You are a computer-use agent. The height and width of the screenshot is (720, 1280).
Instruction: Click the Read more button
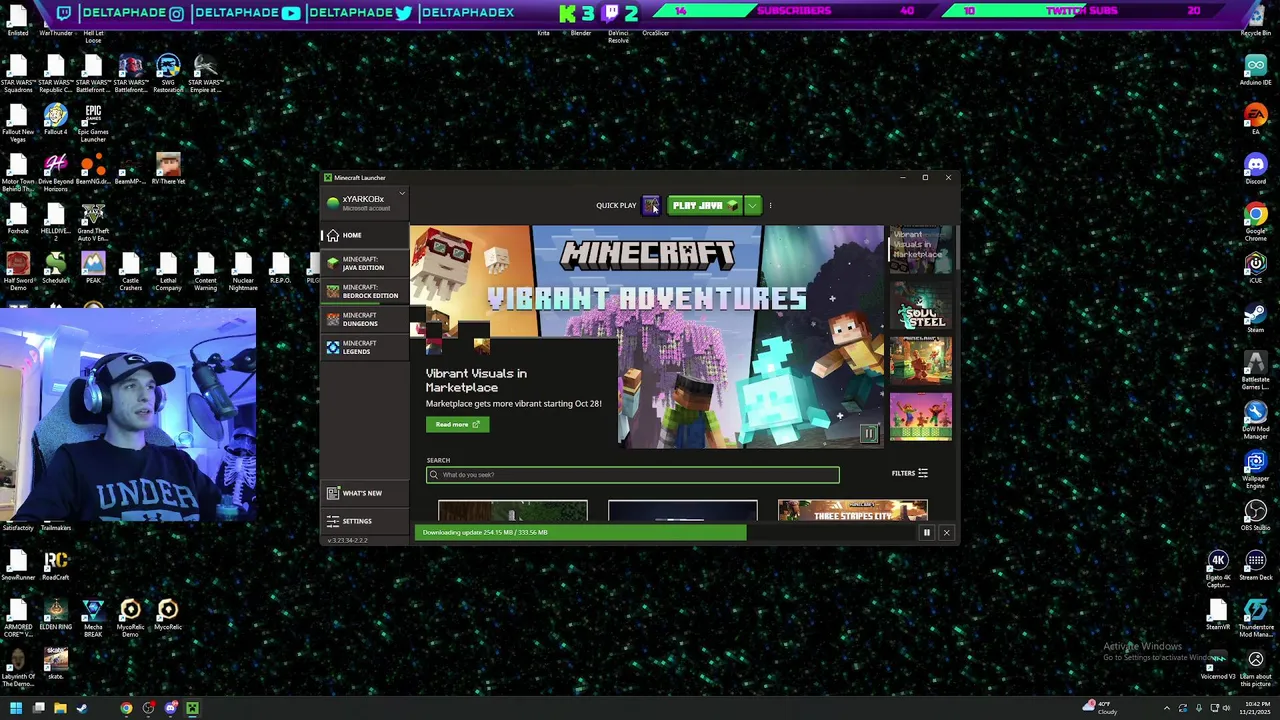tap(457, 424)
